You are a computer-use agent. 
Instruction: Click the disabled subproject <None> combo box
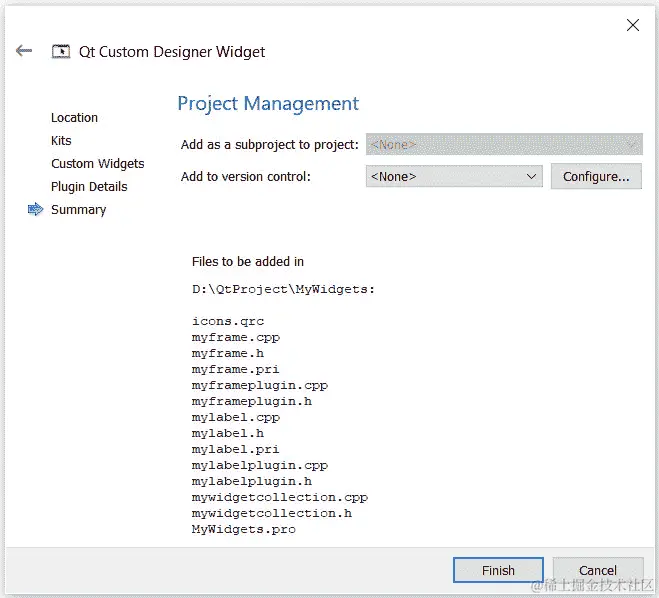click(x=504, y=145)
